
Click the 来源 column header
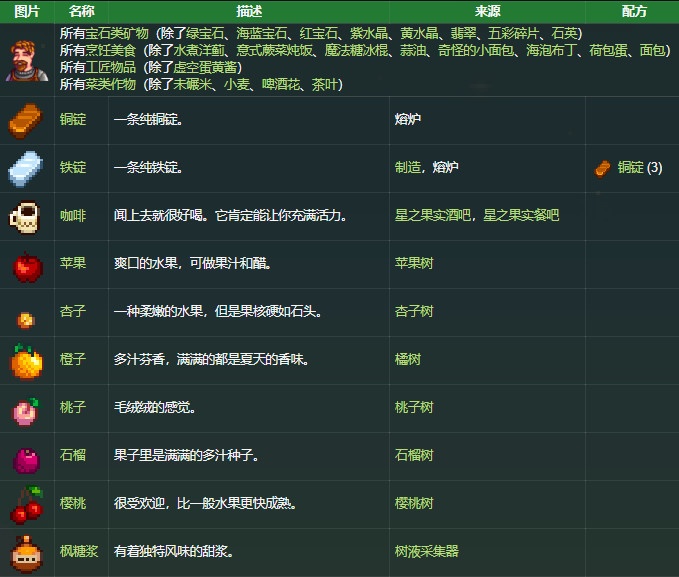tap(487, 11)
